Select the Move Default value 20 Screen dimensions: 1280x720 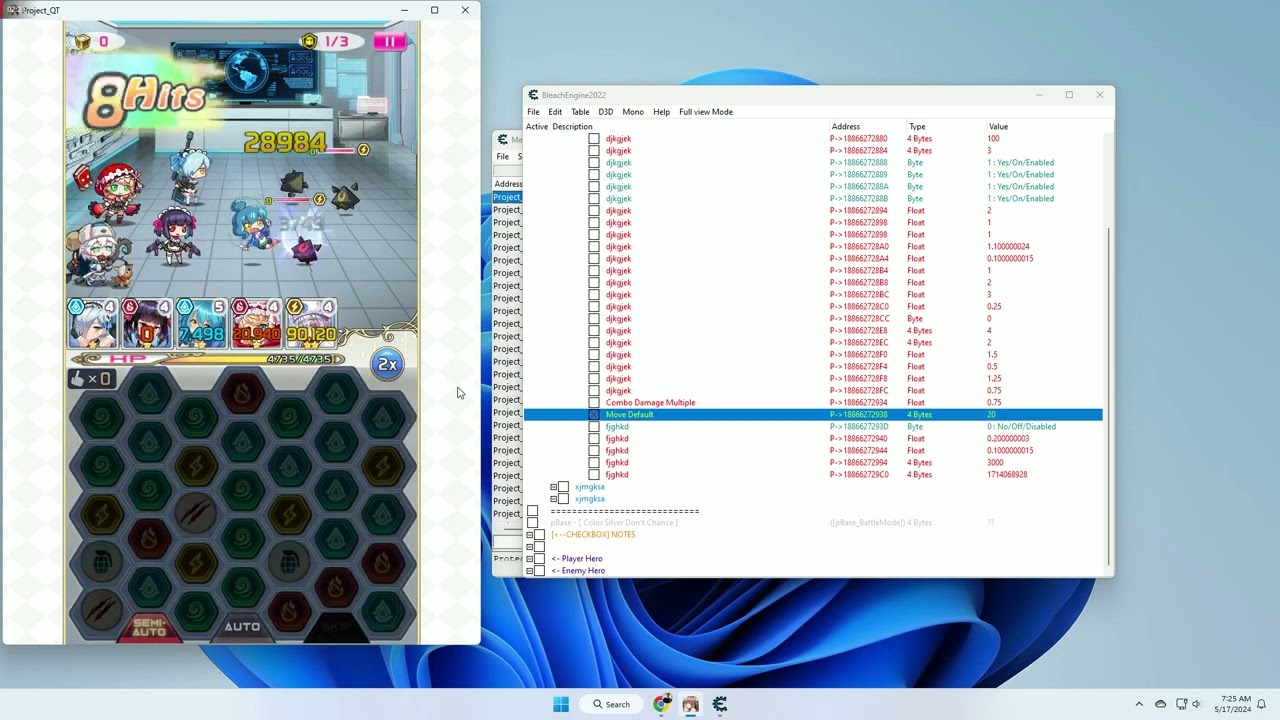(x=992, y=415)
